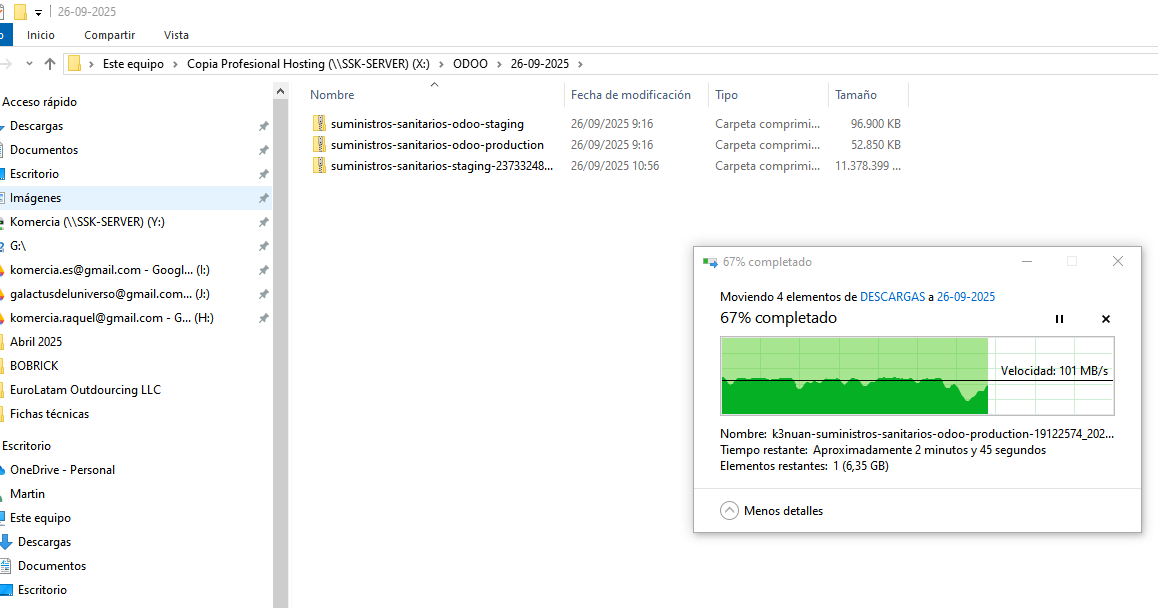1158x608 pixels.
Task: Sort by Fecha de modificación column
Action: pyautogui.click(x=630, y=95)
